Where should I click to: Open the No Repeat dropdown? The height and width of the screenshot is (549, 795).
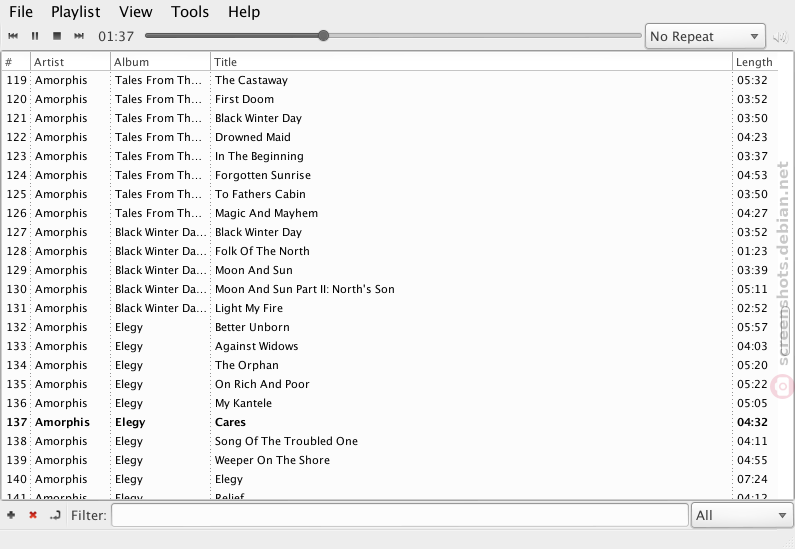(x=705, y=36)
